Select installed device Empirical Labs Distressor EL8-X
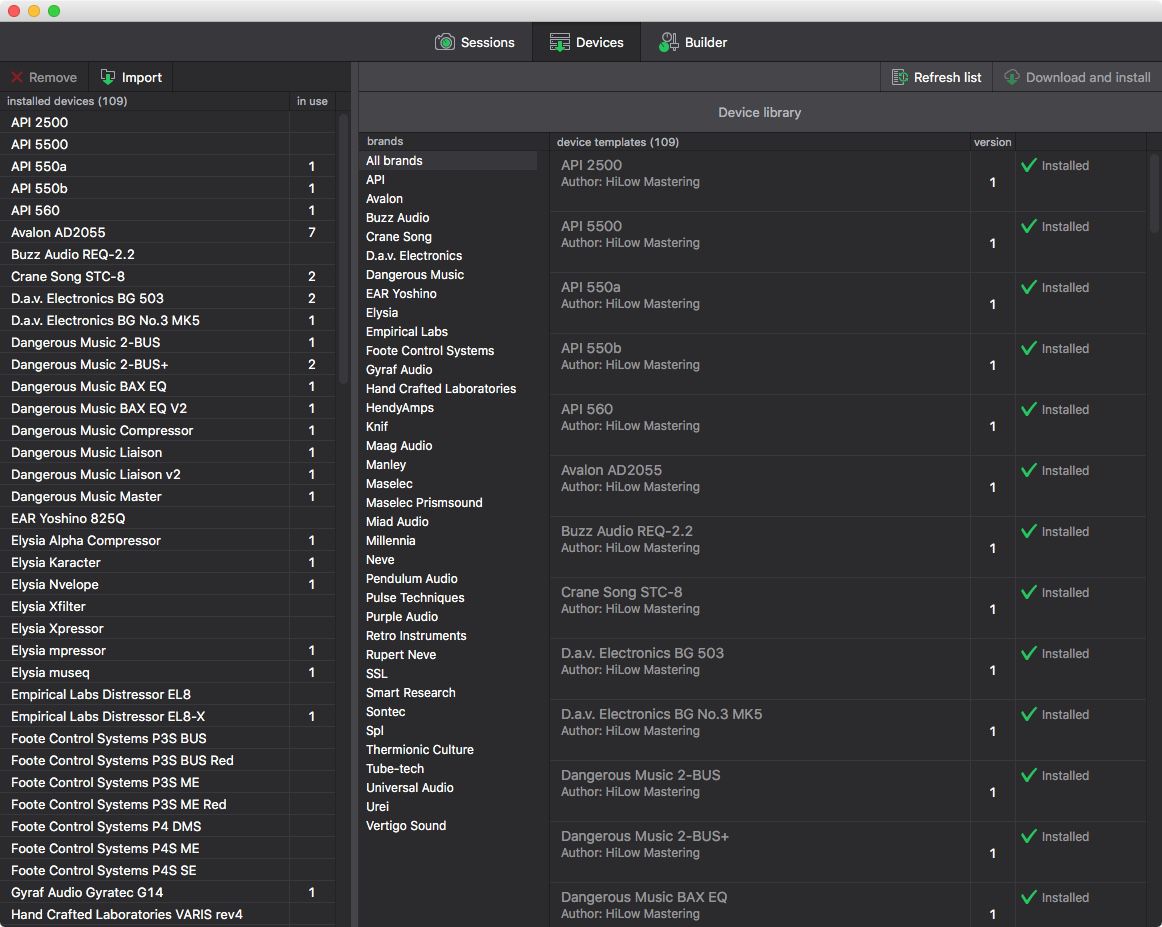 [167, 717]
